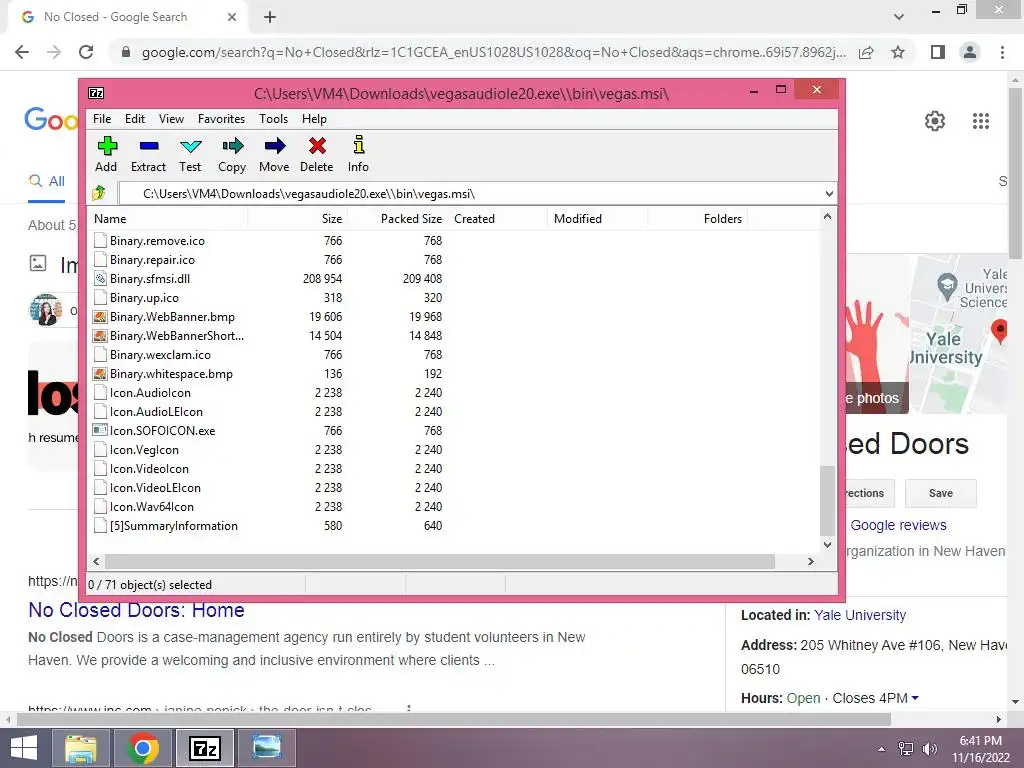Click the 7z logo in title bar
The width and height of the screenshot is (1024, 768).
click(x=96, y=93)
